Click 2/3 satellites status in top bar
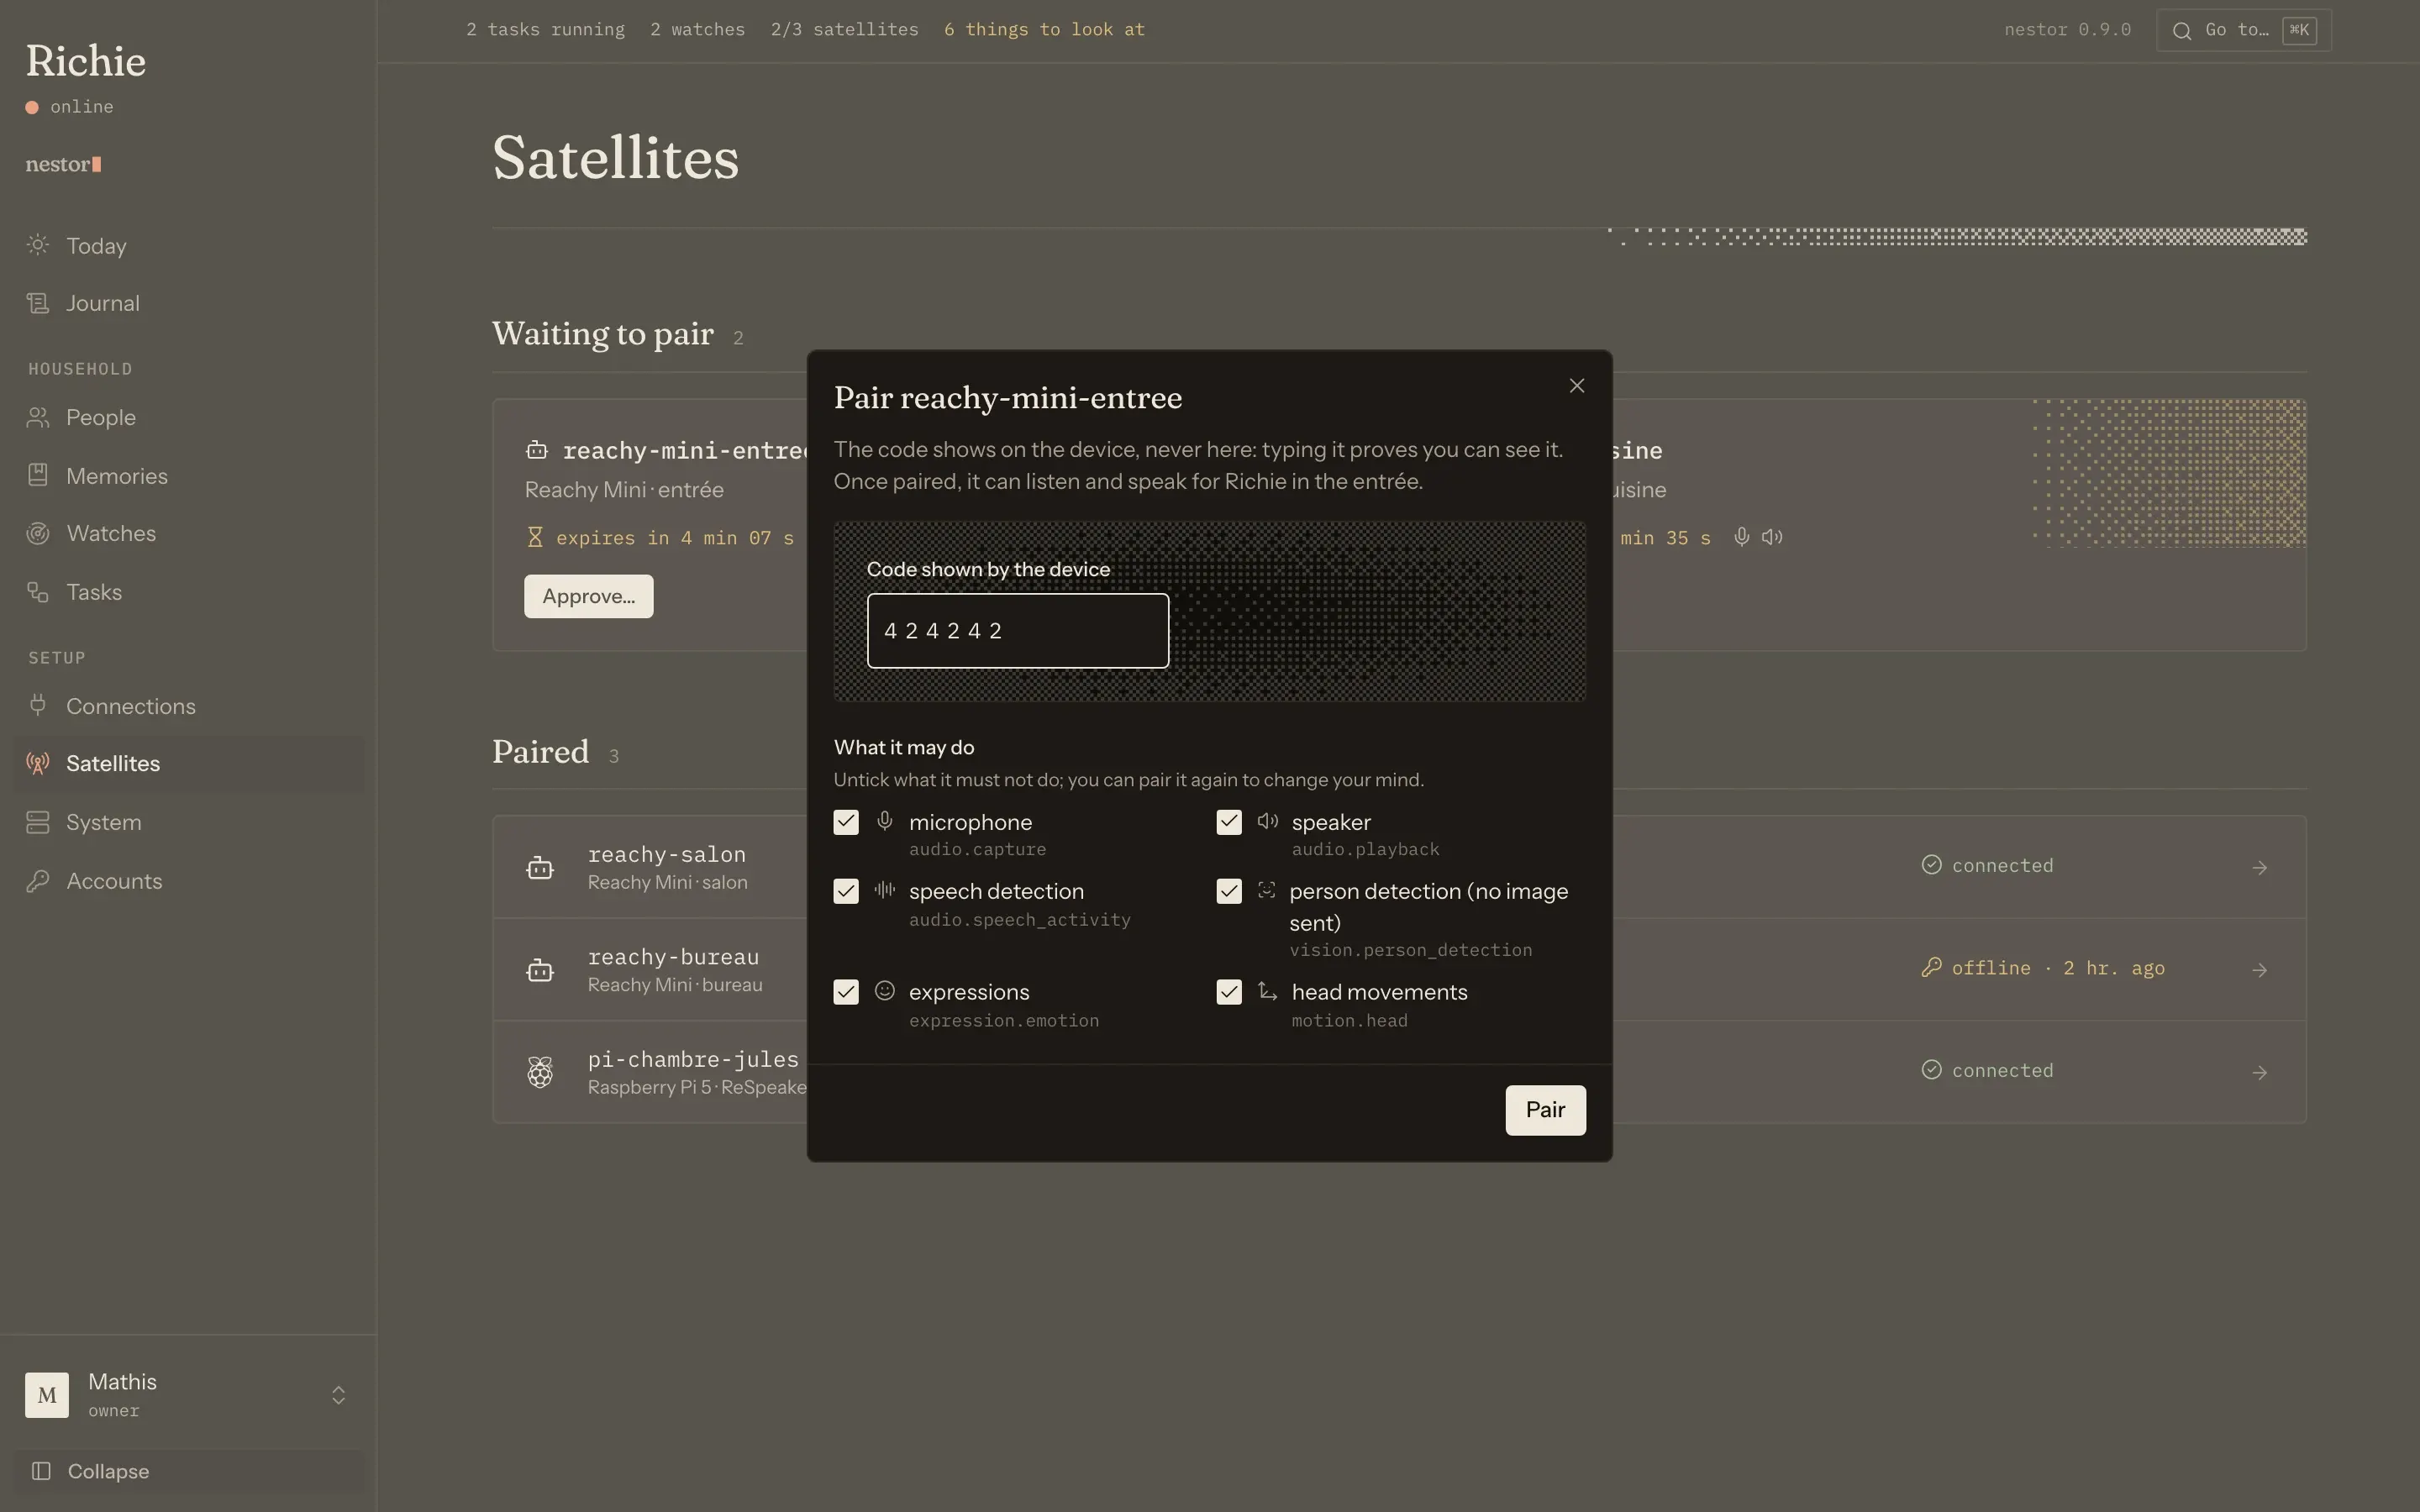Viewport: 2420px width, 1512px height. pos(844,30)
